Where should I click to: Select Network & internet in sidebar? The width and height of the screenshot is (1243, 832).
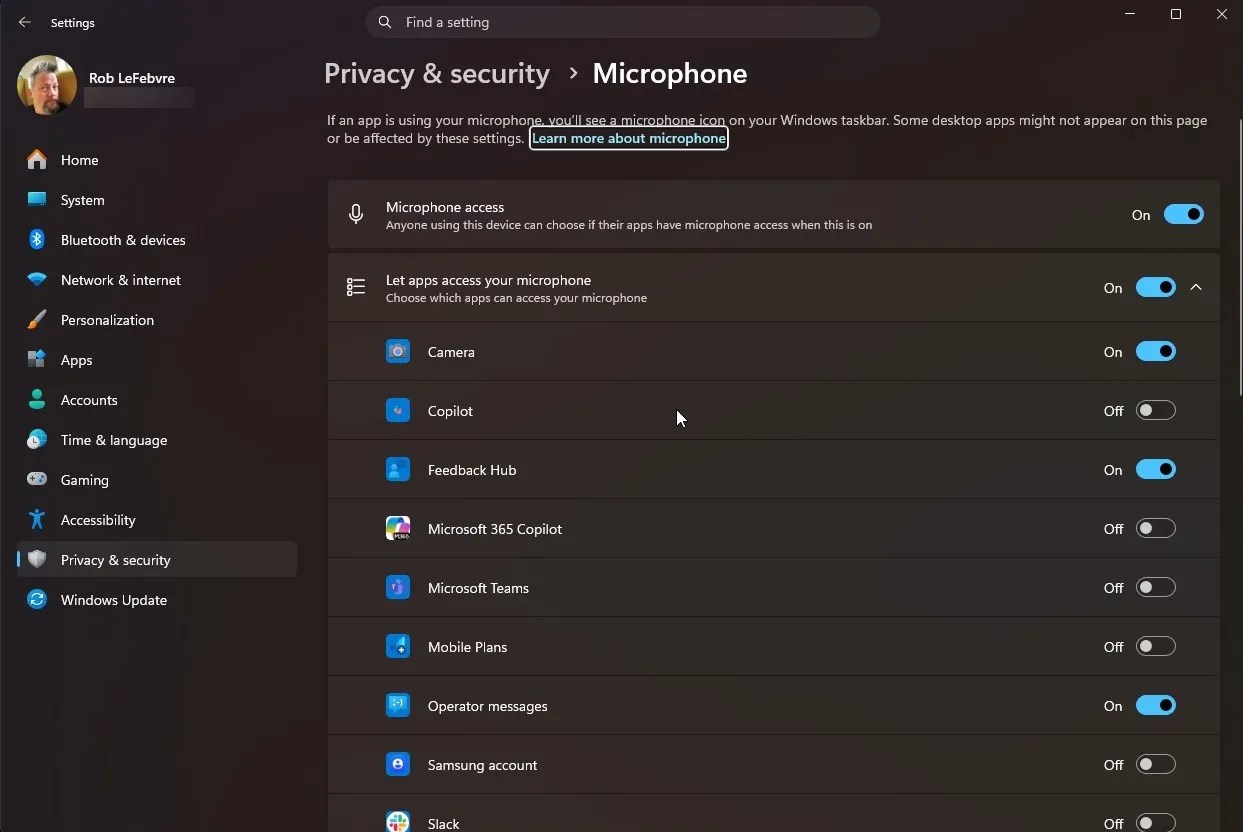[157, 280]
